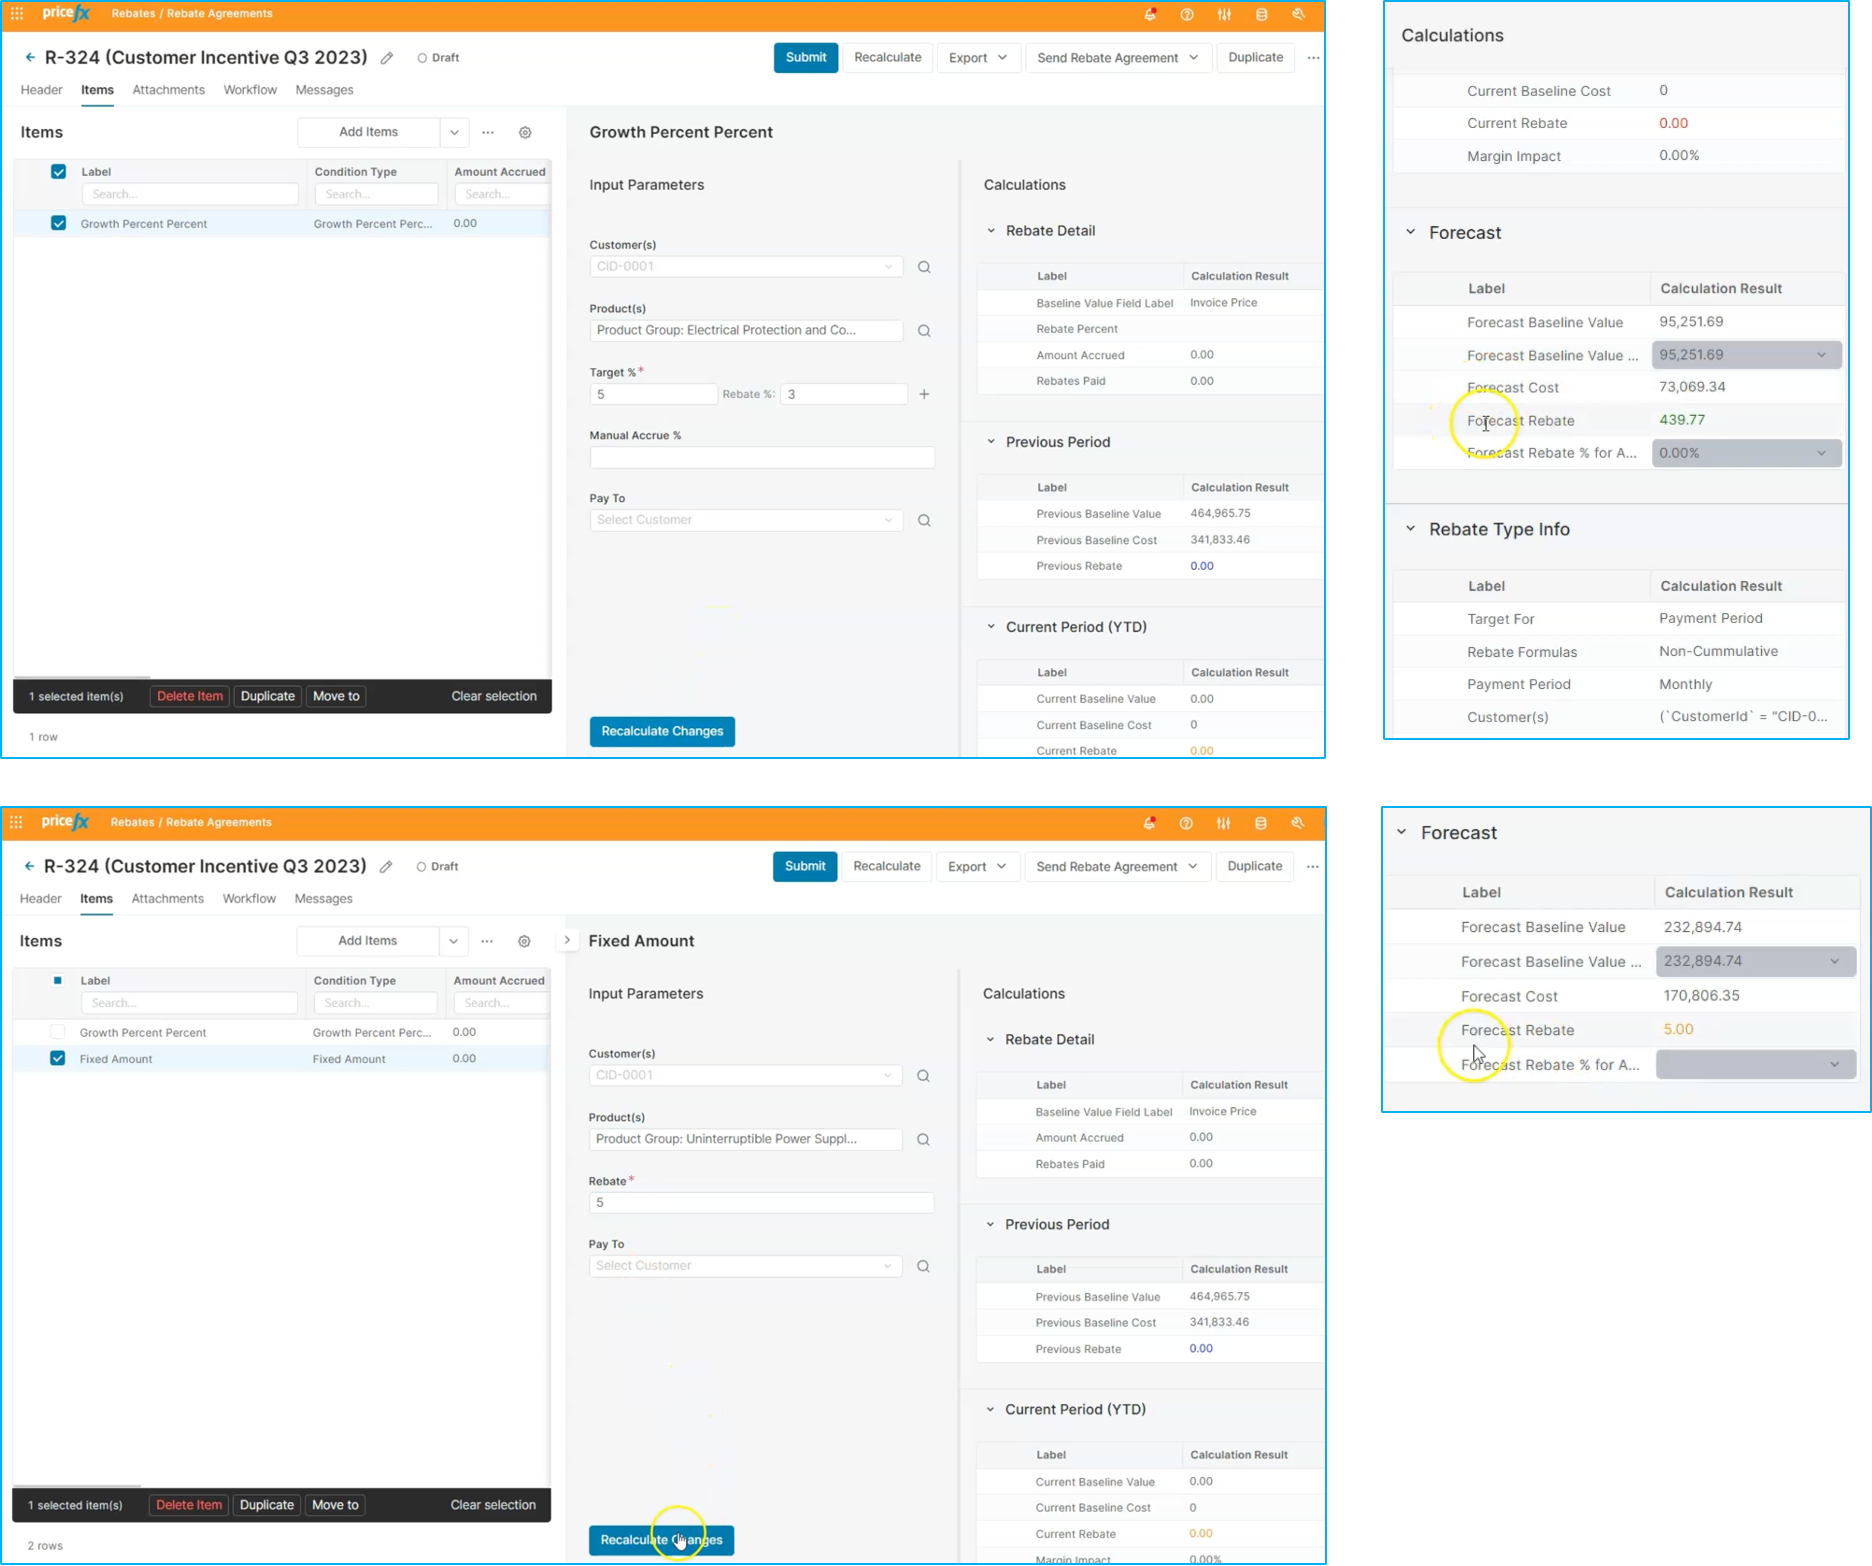Search products magnifier icon in lower window
Screen dimensions: 1872x1566
pyautogui.click(x=923, y=1140)
